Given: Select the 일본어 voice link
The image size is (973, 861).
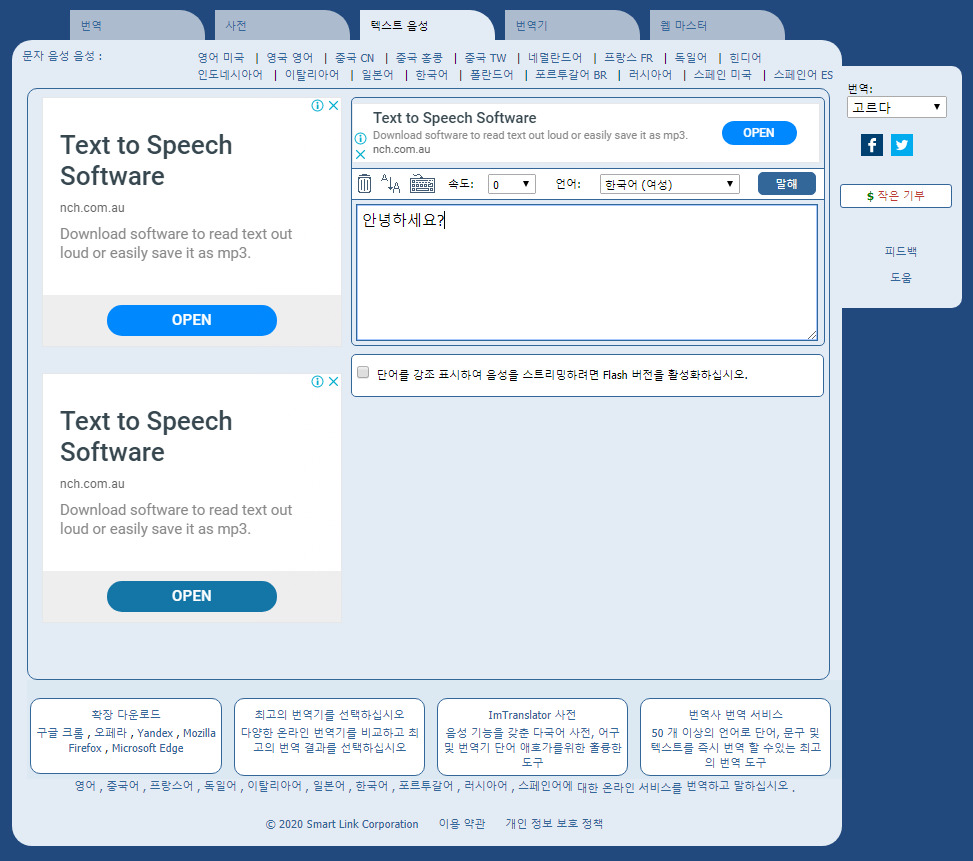Looking at the screenshot, I should (377, 74).
